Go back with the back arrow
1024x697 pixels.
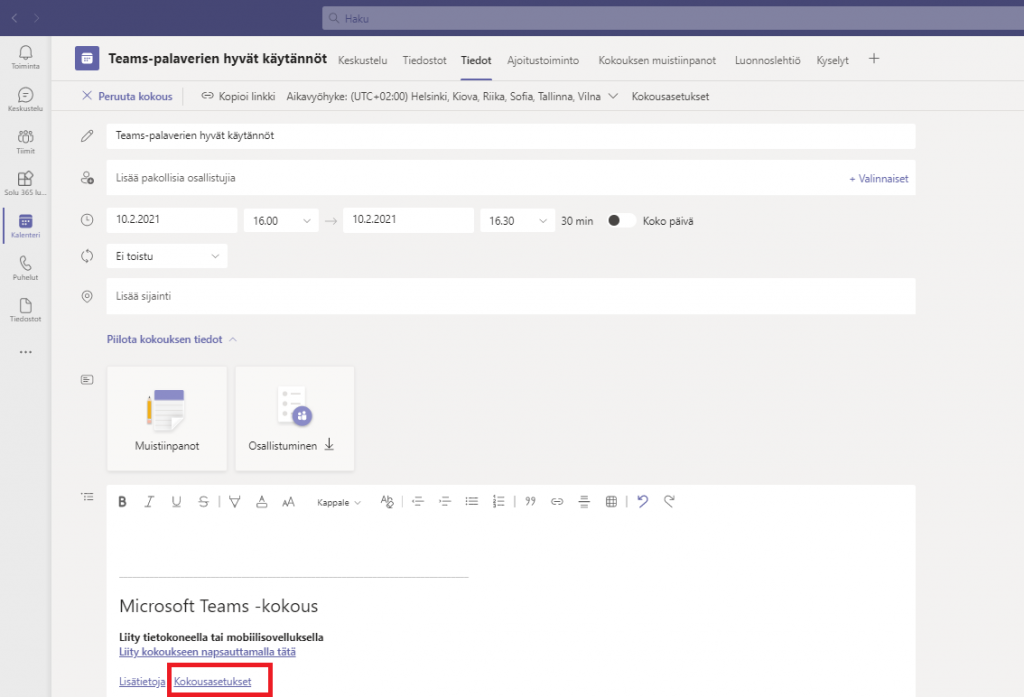14,18
